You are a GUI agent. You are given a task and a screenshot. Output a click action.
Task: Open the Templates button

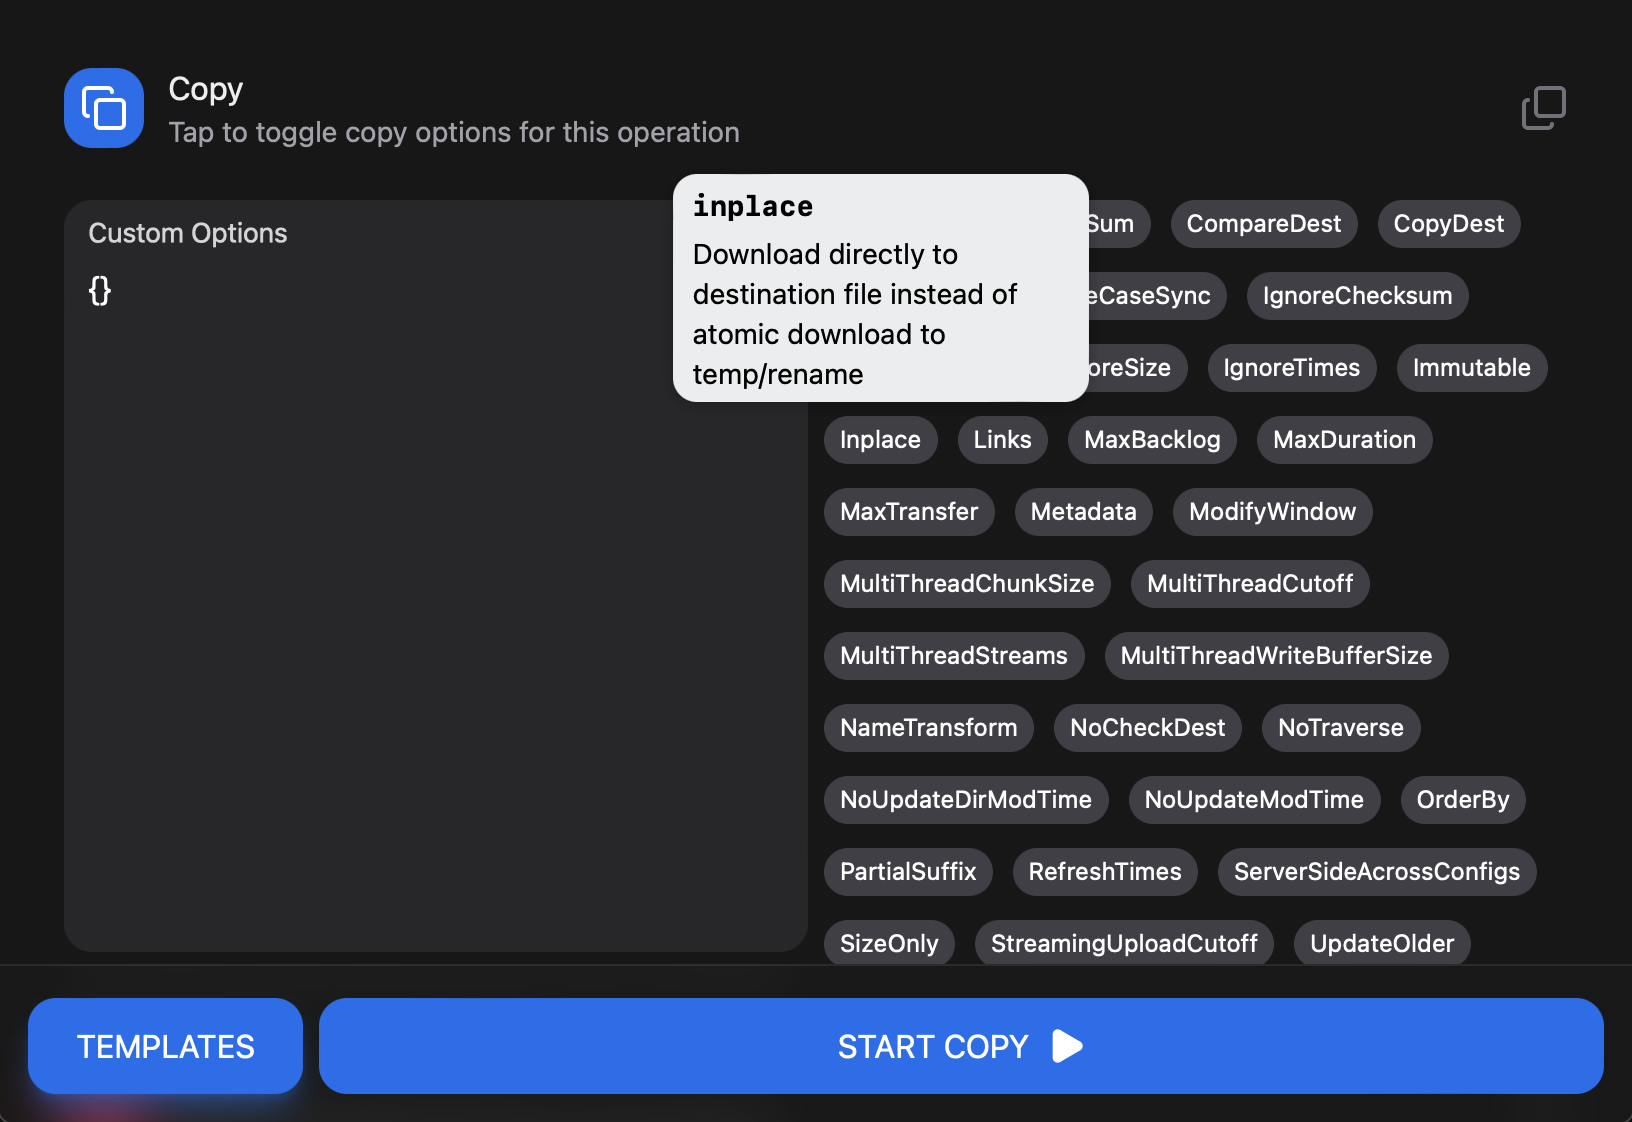point(165,1046)
